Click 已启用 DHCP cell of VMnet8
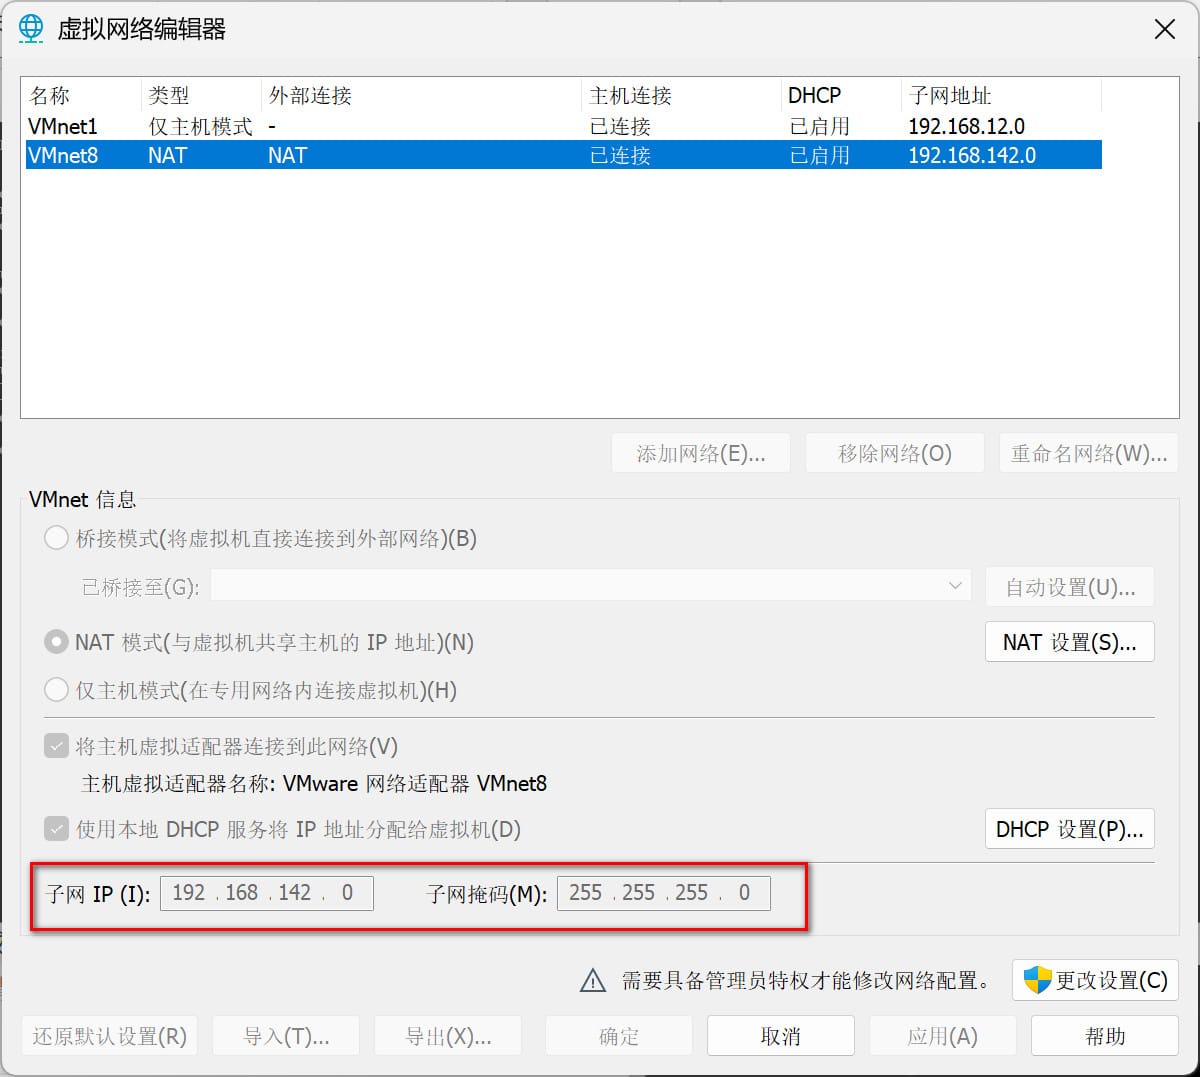The image size is (1200, 1077). click(x=819, y=155)
